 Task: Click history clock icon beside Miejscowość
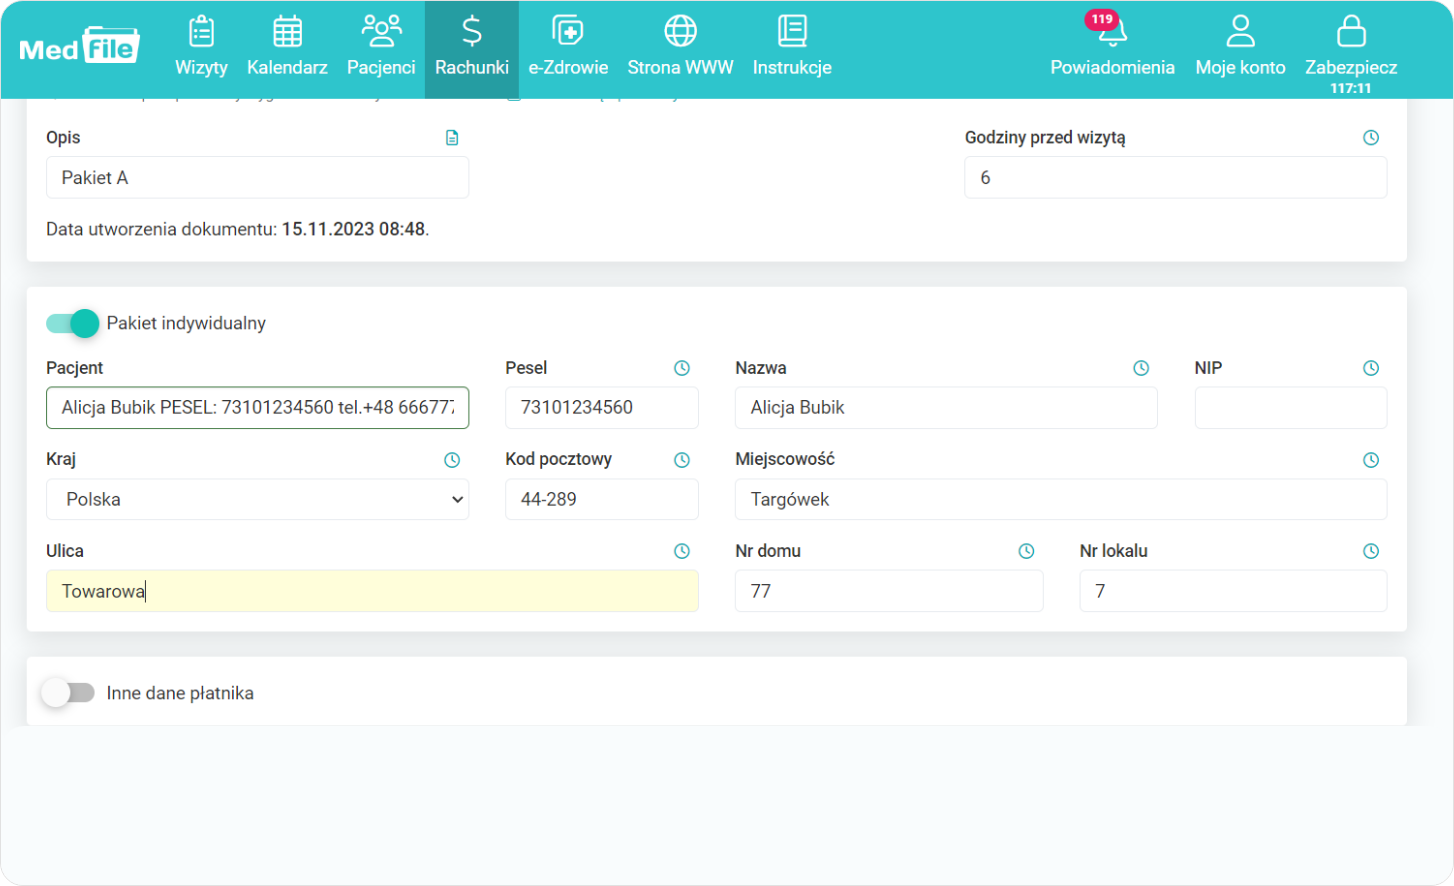coord(1371,460)
